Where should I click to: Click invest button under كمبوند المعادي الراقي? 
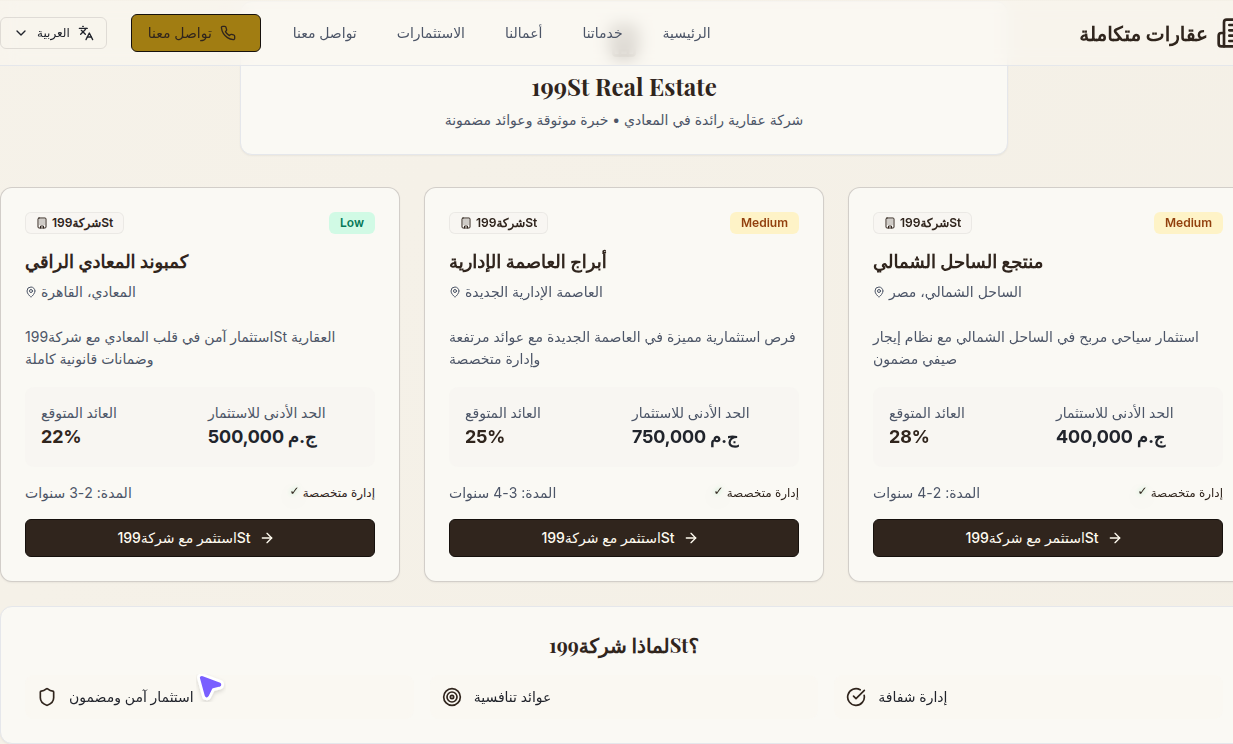200,538
